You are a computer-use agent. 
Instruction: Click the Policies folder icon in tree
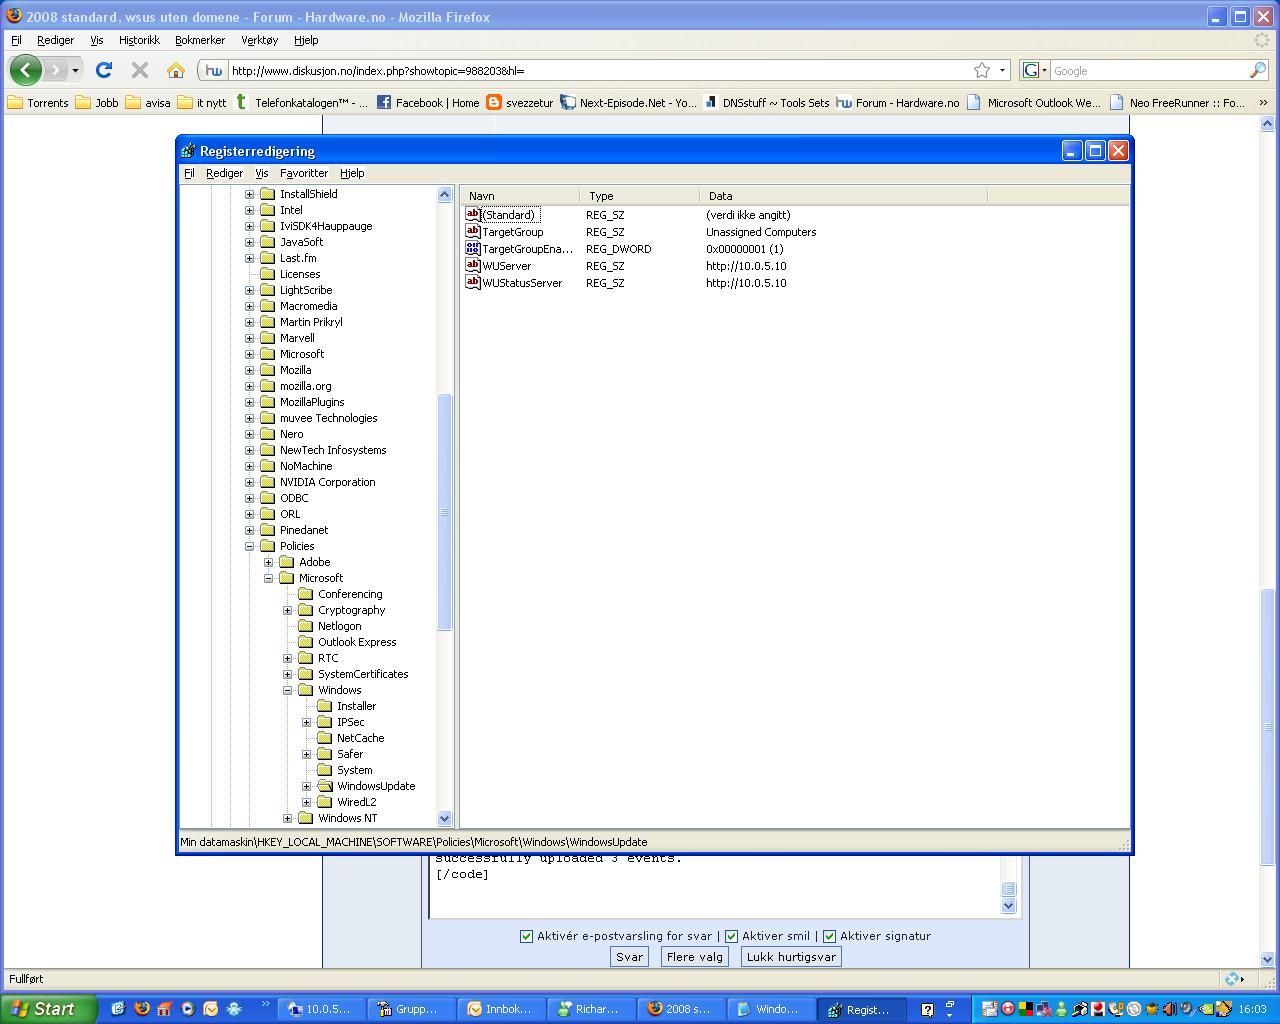(267, 546)
